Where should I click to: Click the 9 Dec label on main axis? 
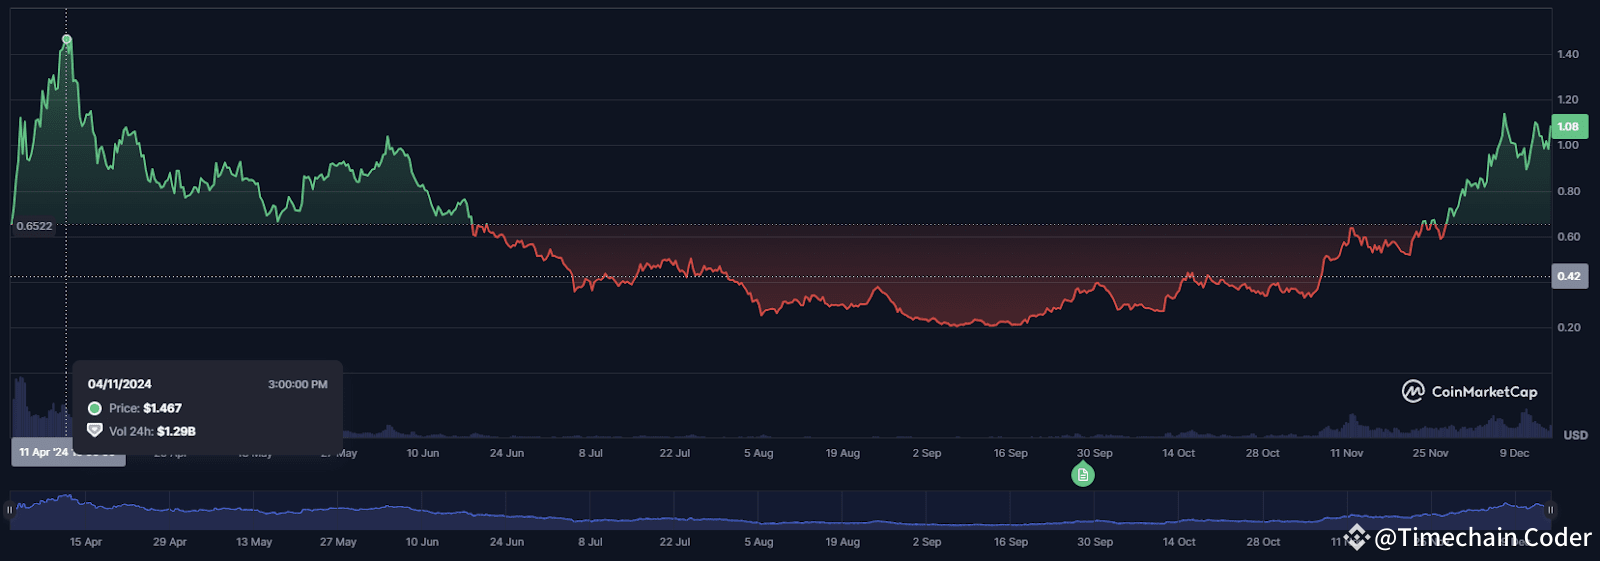click(1514, 453)
